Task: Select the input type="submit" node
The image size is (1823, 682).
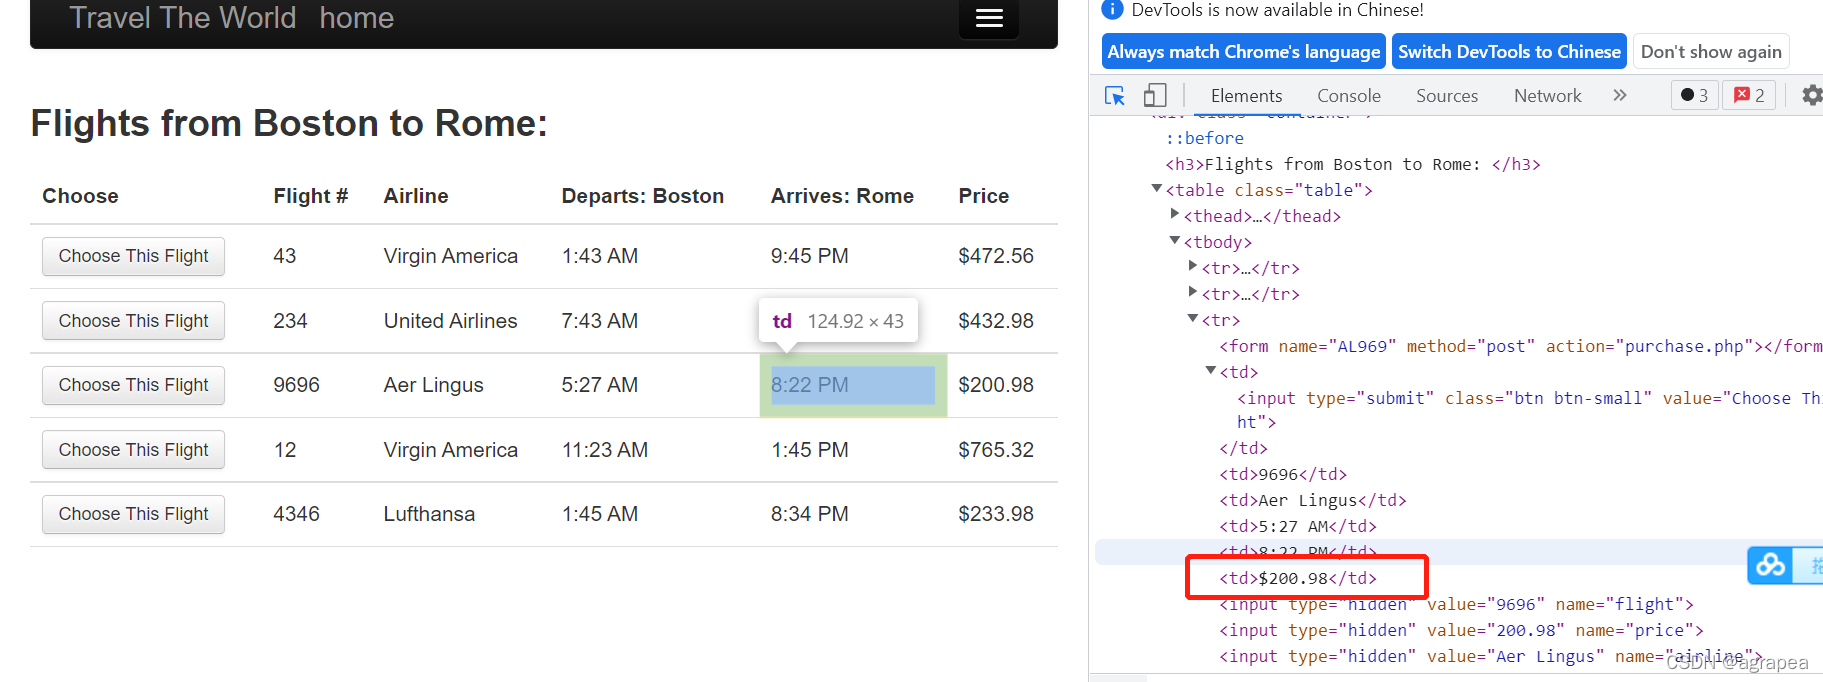Action: coord(1529,410)
